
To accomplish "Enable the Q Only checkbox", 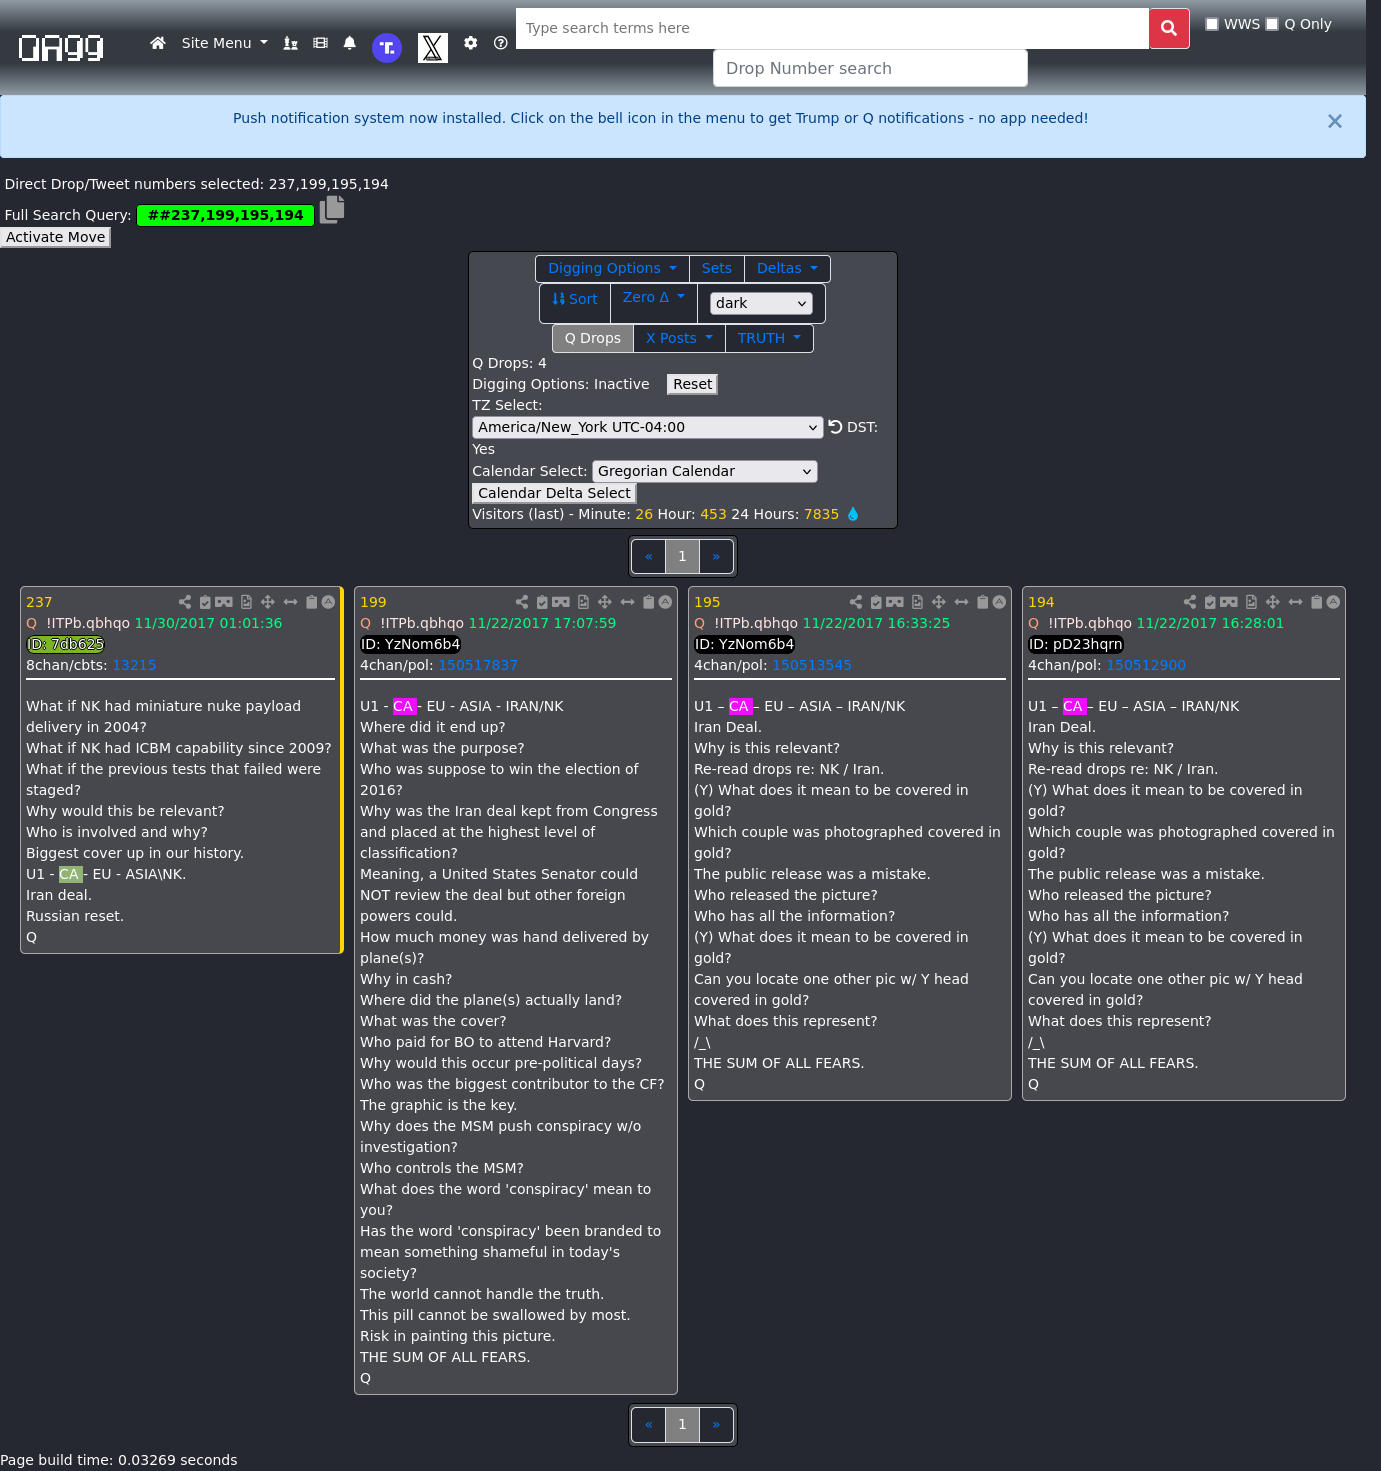I will [1272, 24].
